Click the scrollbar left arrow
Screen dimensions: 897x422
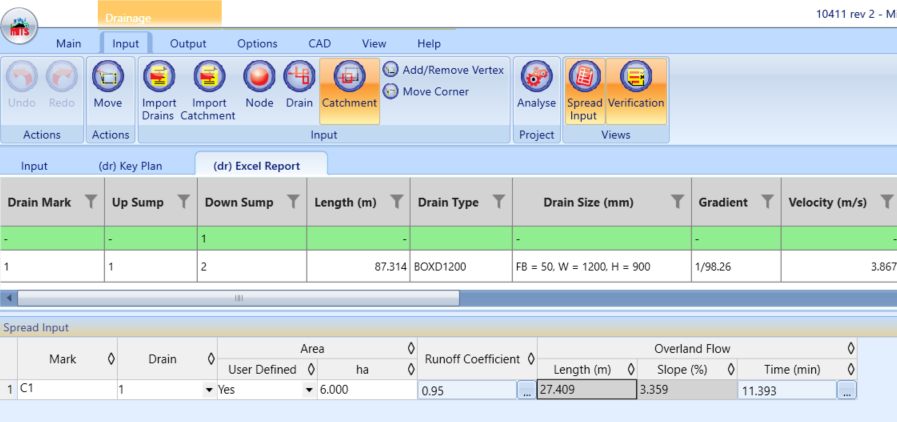point(9,298)
